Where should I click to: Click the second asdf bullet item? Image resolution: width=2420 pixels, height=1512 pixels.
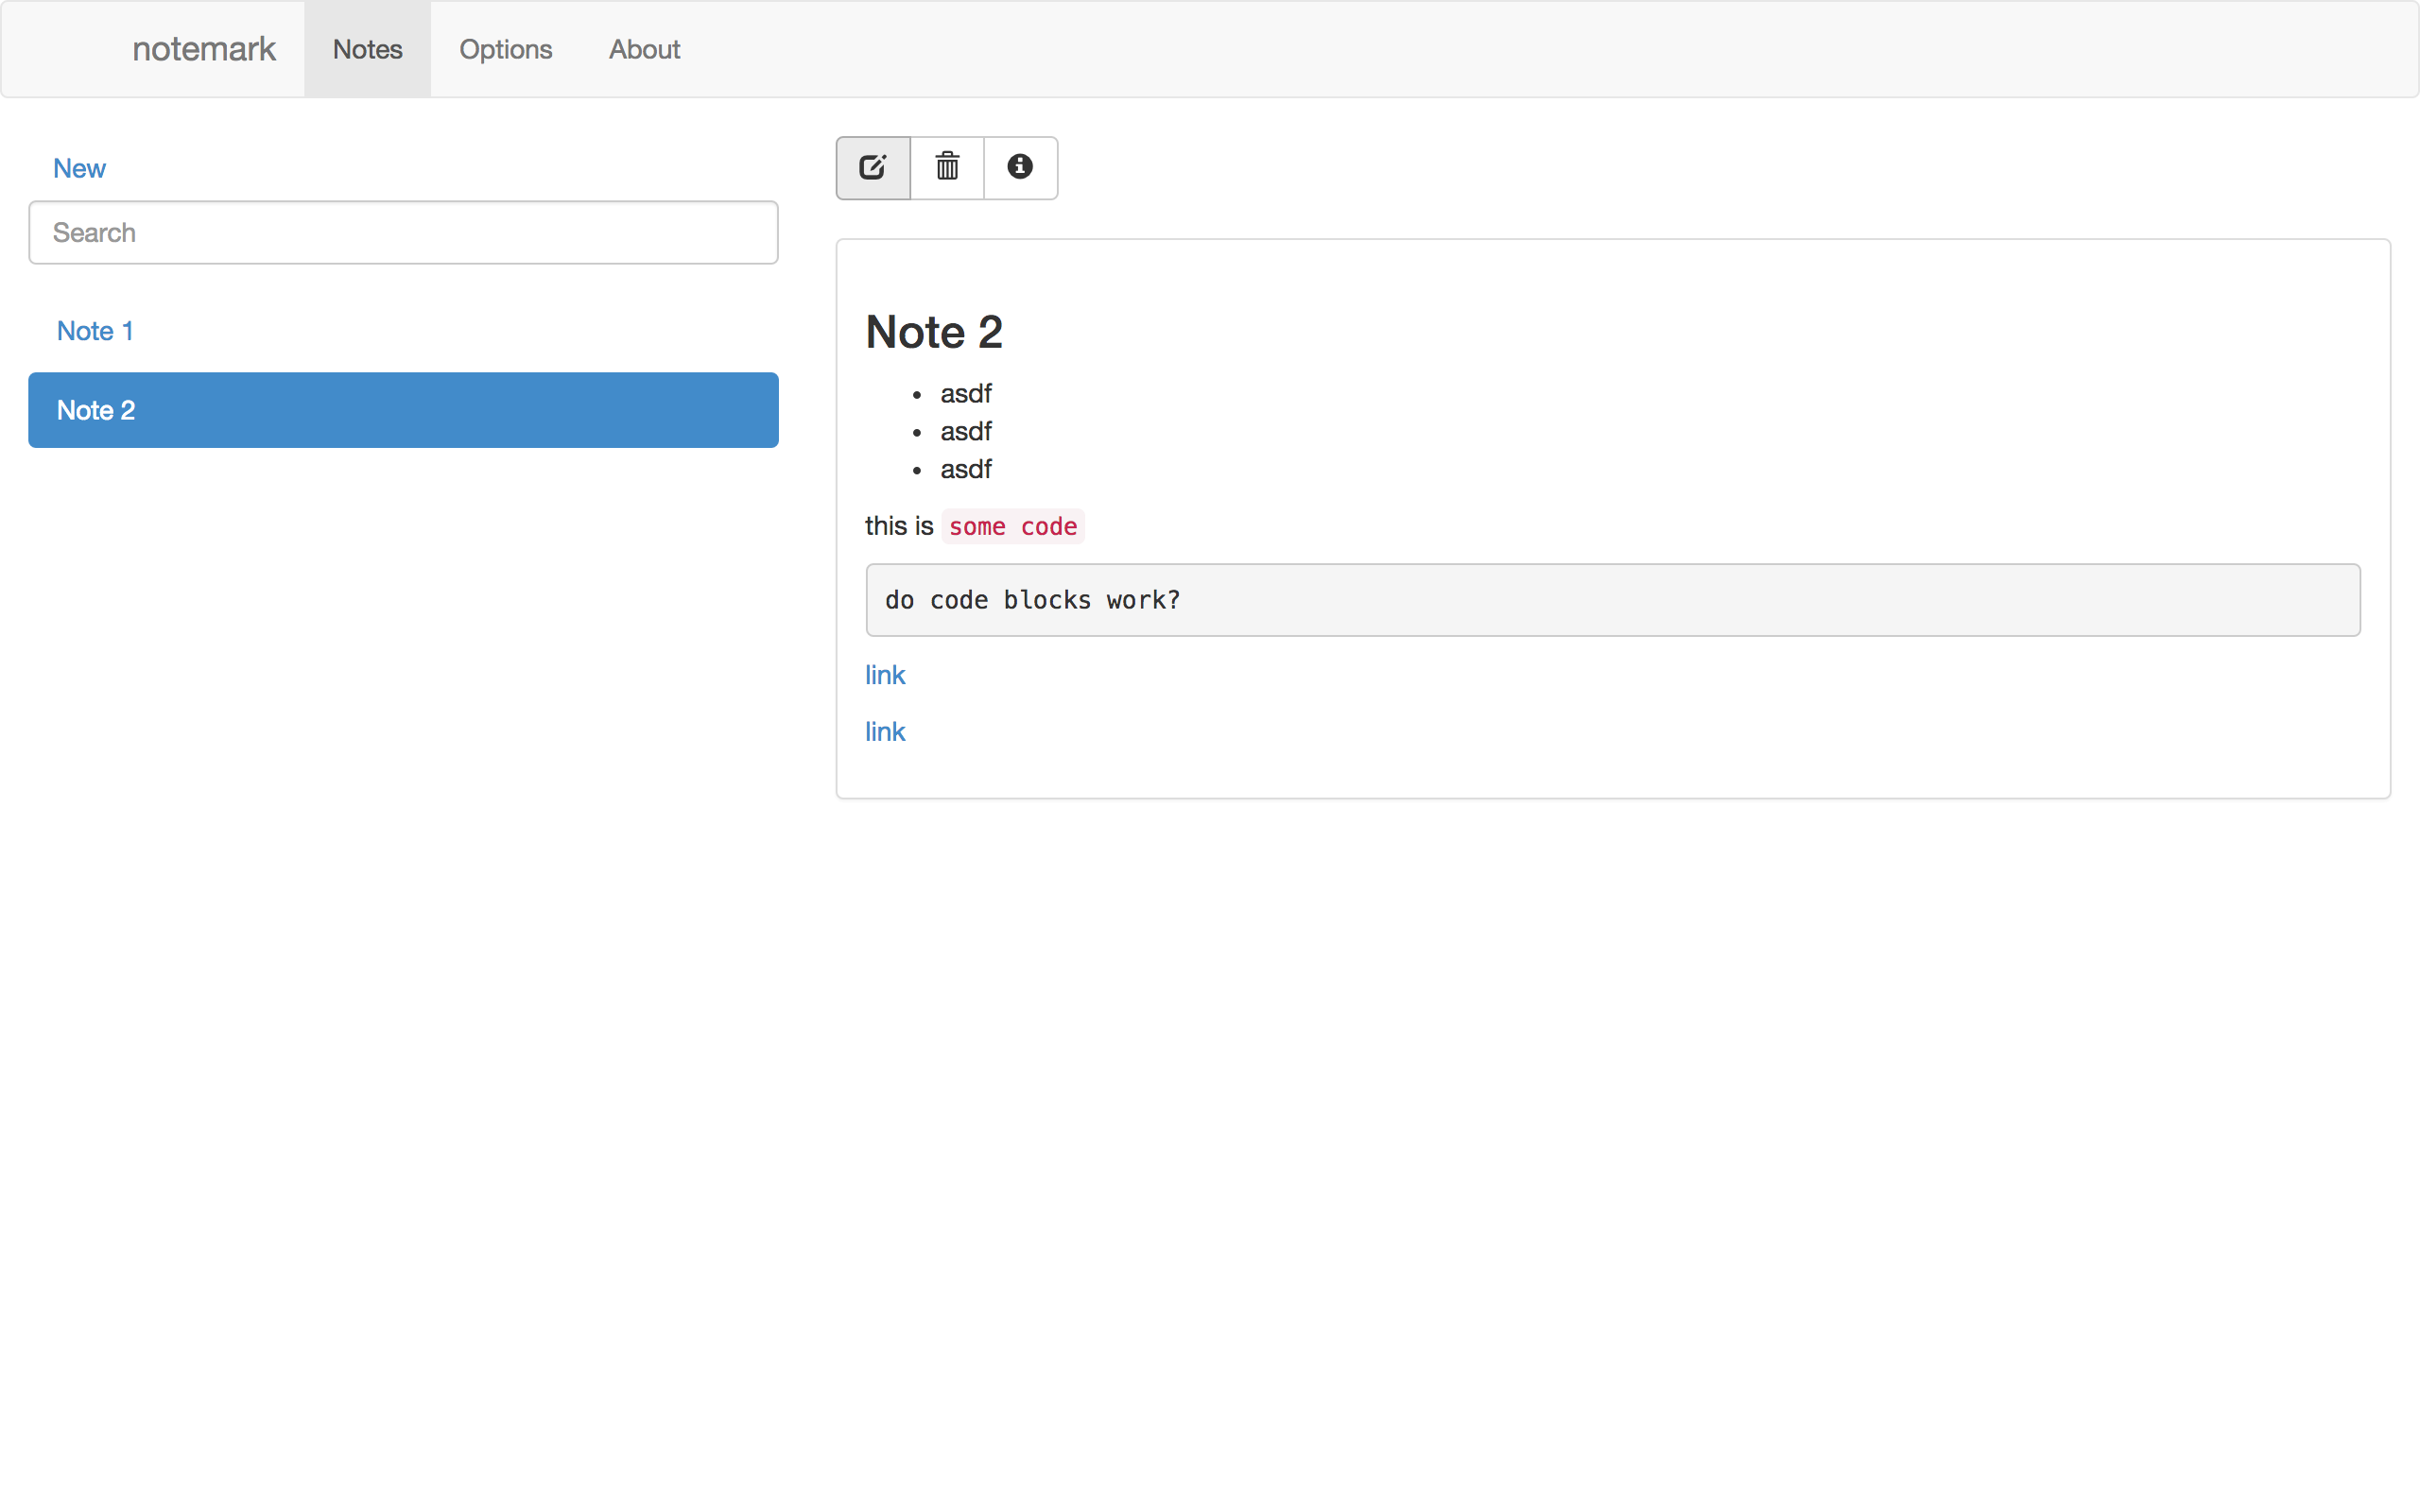point(965,432)
